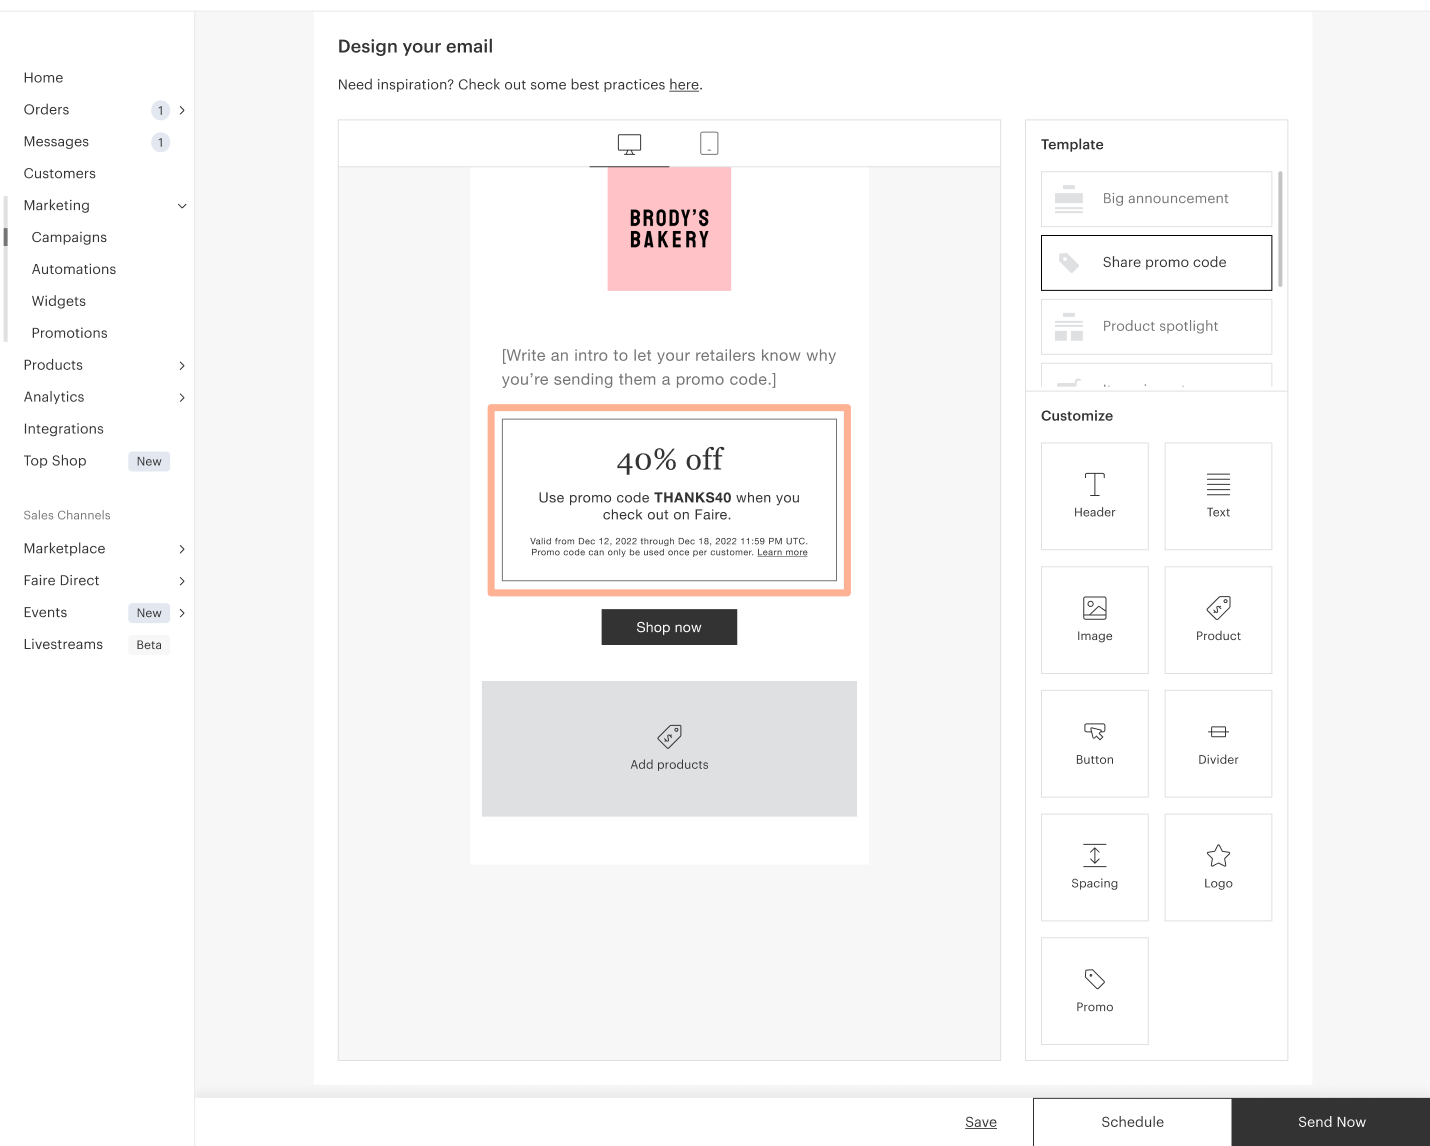This screenshot has width=1430, height=1146.
Task: Add a Product block
Action: [x=1218, y=620]
